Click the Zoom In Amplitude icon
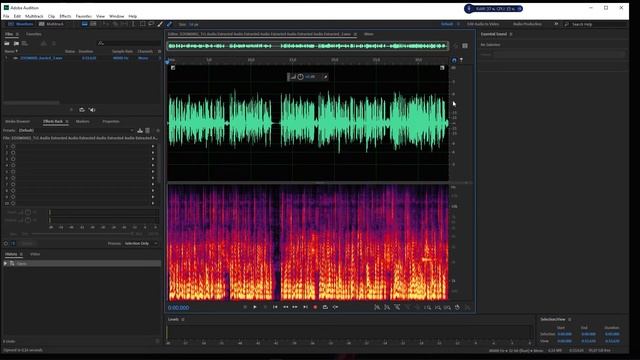This screenshot has width=640, height=360. point(377,307)
